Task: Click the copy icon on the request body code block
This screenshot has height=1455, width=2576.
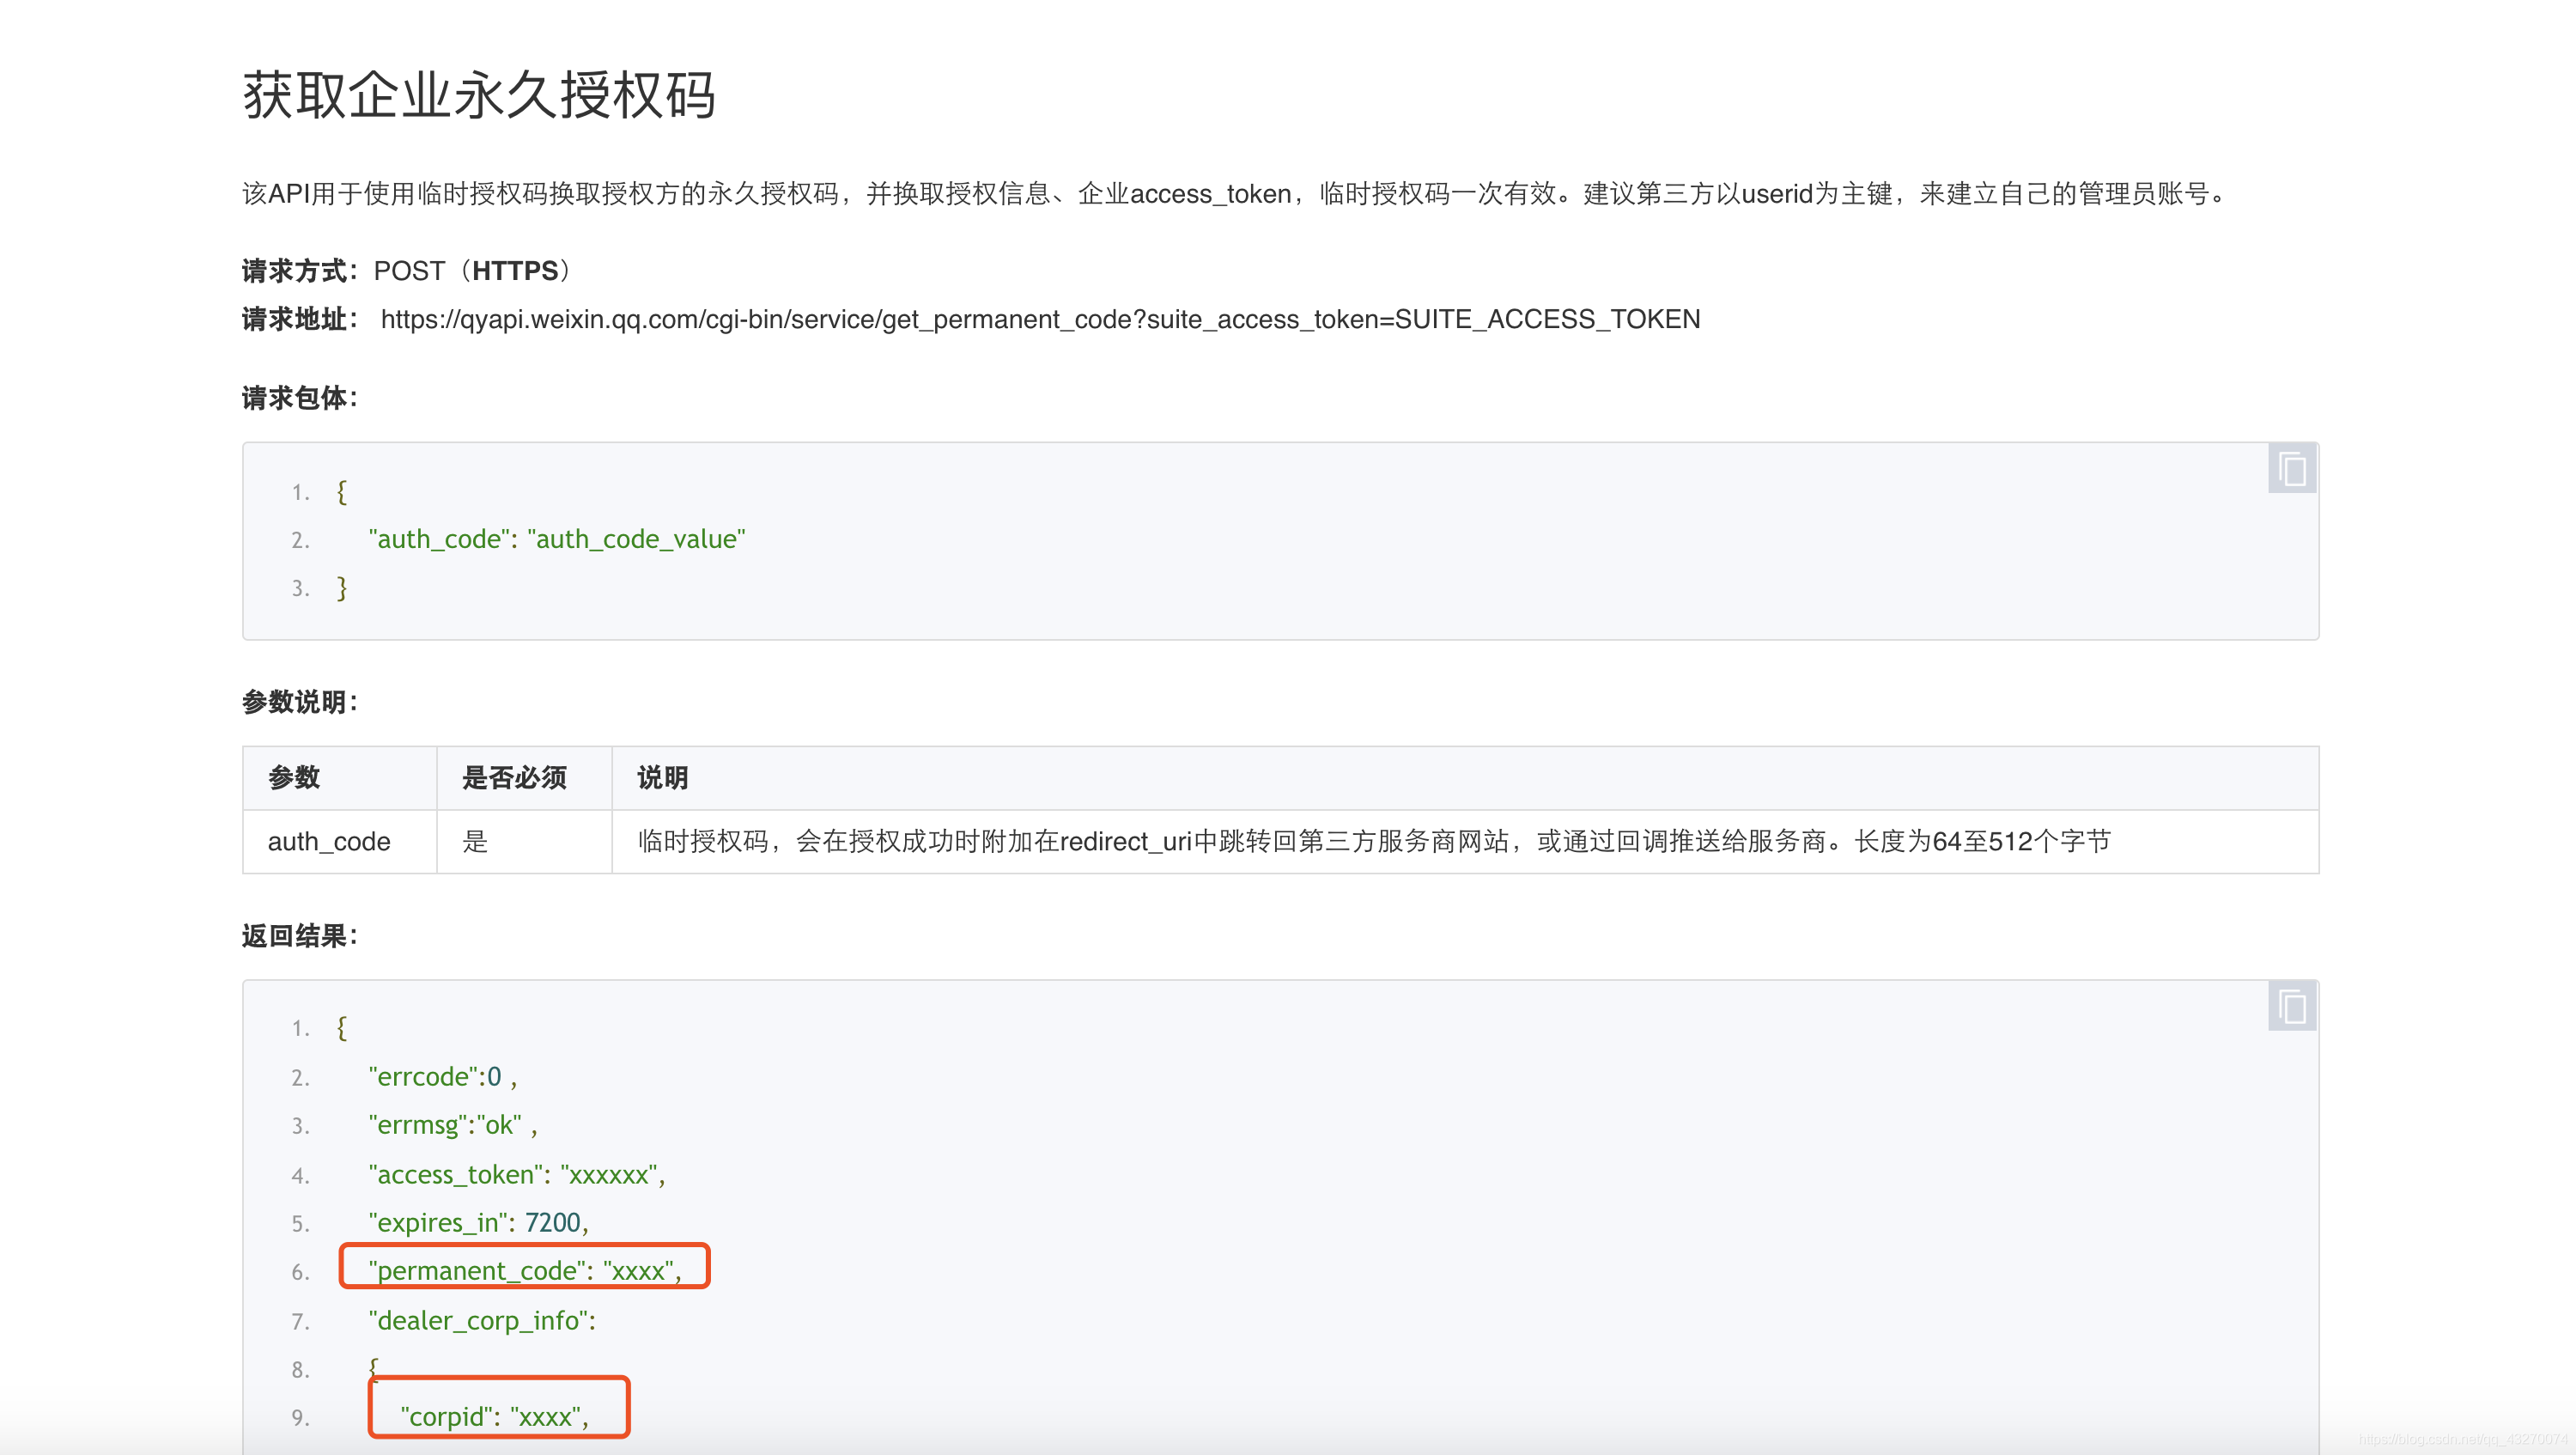Action: pos(2291,468)
